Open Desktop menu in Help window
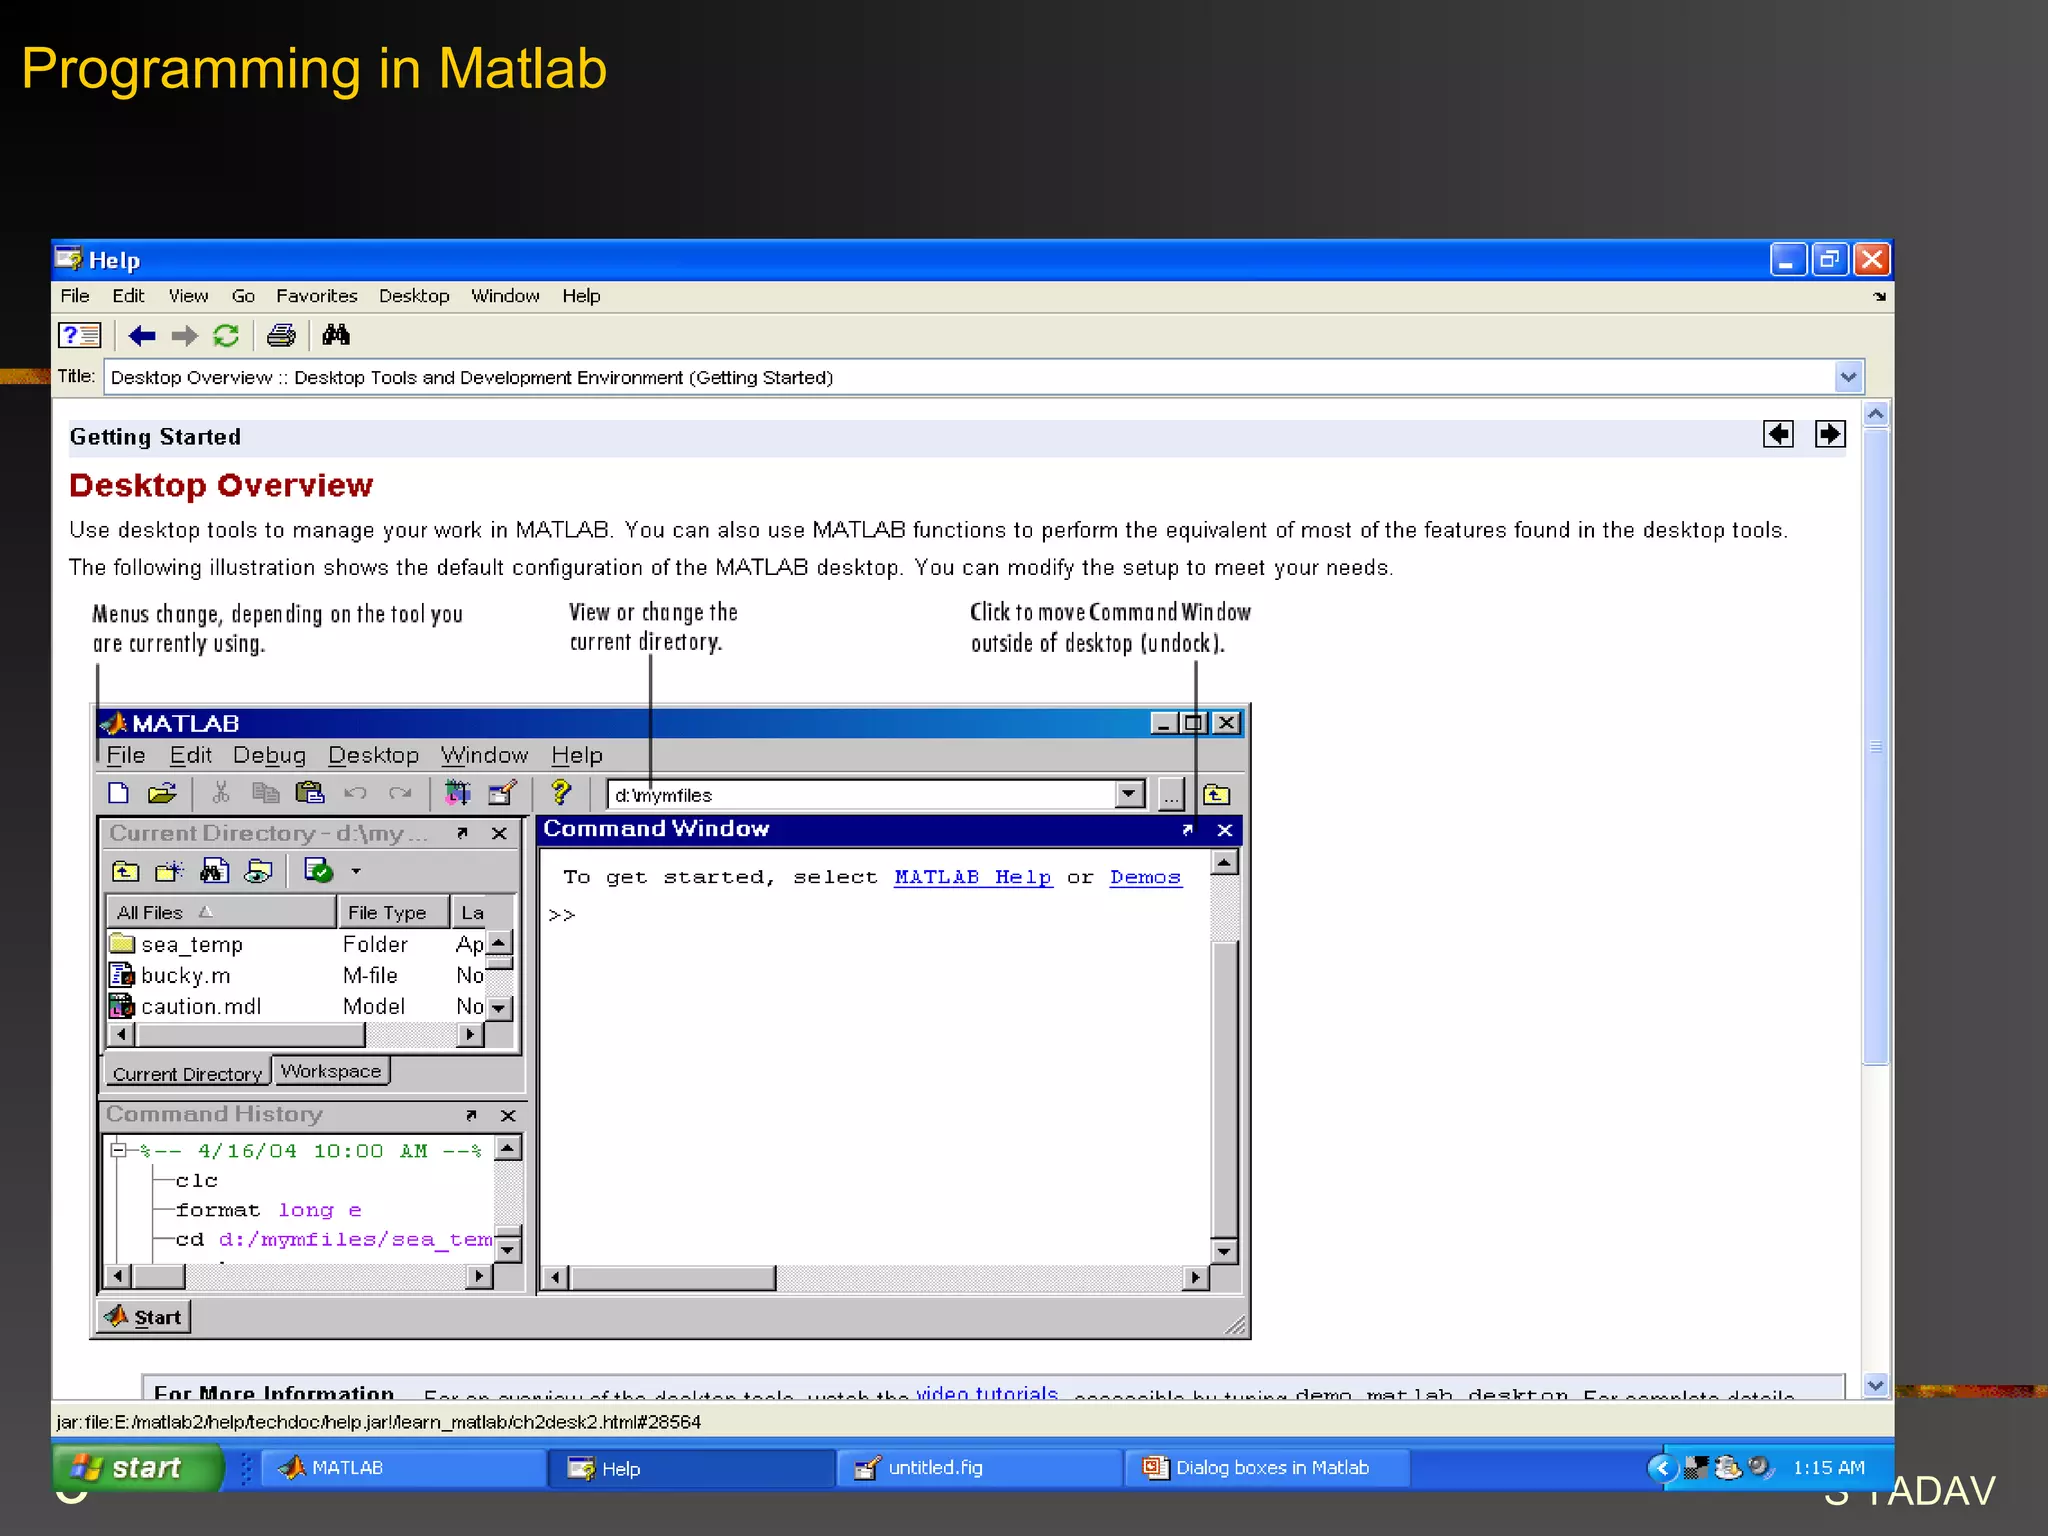The image size is (2048, 1536). (x=414, y=296)
